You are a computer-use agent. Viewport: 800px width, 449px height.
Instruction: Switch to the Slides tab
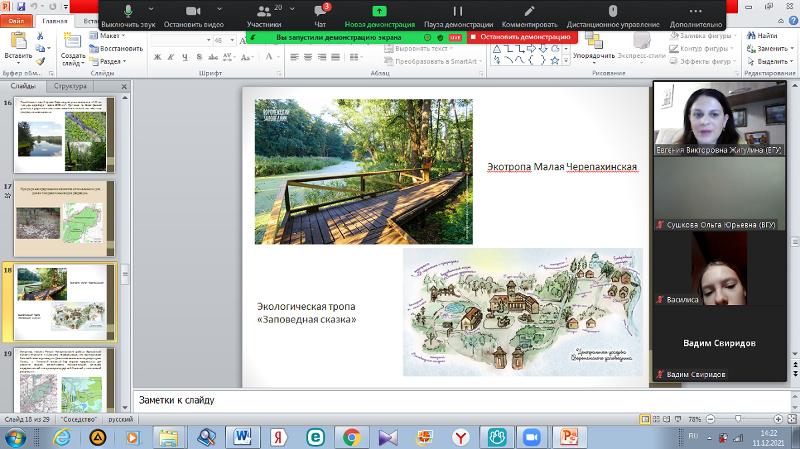point(23,87)
